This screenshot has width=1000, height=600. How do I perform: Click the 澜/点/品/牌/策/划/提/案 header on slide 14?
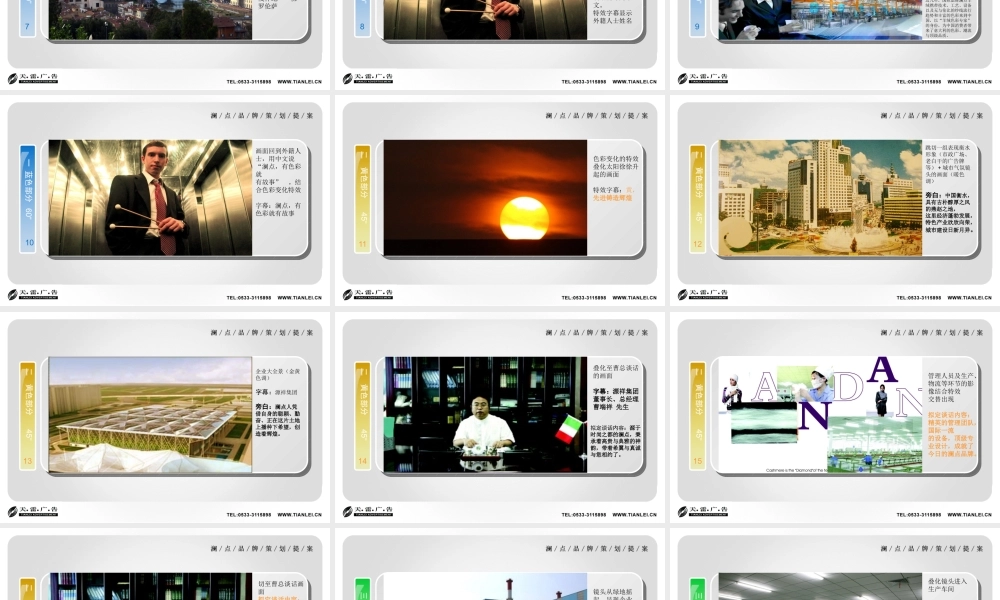[597, 333]
